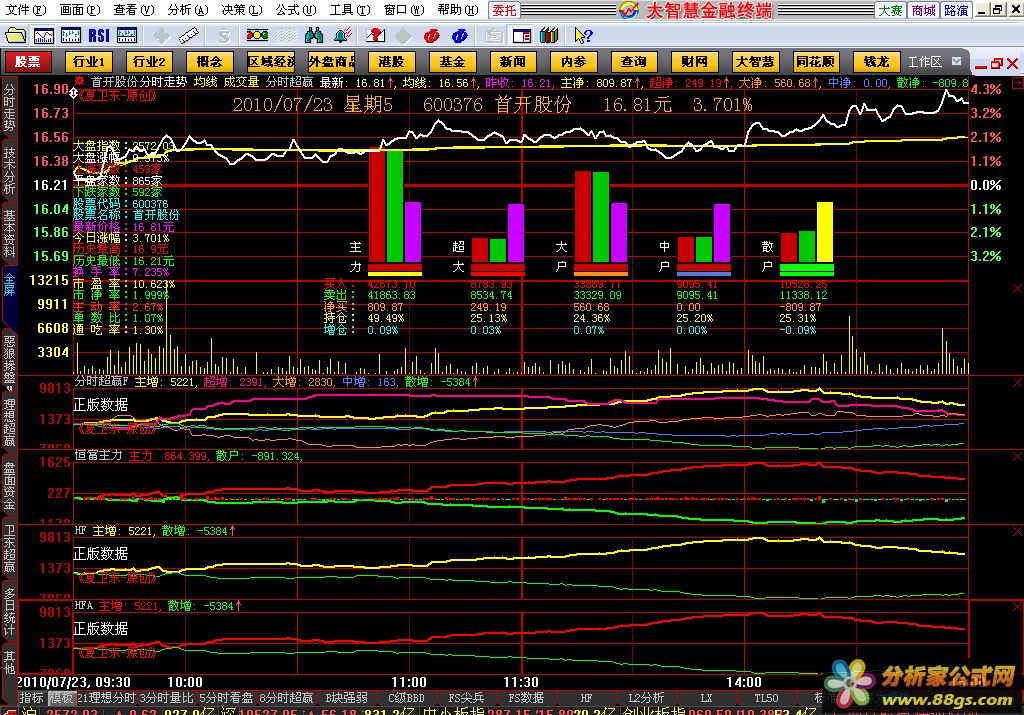Click the 大赛 button in title bar
This screenshot has height=715, width=1024.
coord(890,10)
